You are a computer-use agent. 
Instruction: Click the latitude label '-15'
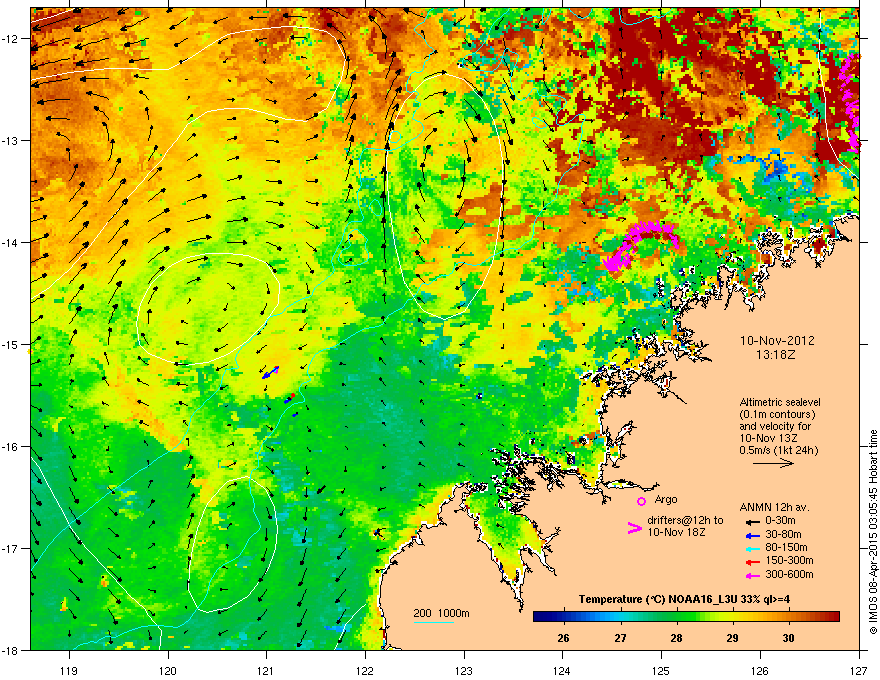[10, 345]
